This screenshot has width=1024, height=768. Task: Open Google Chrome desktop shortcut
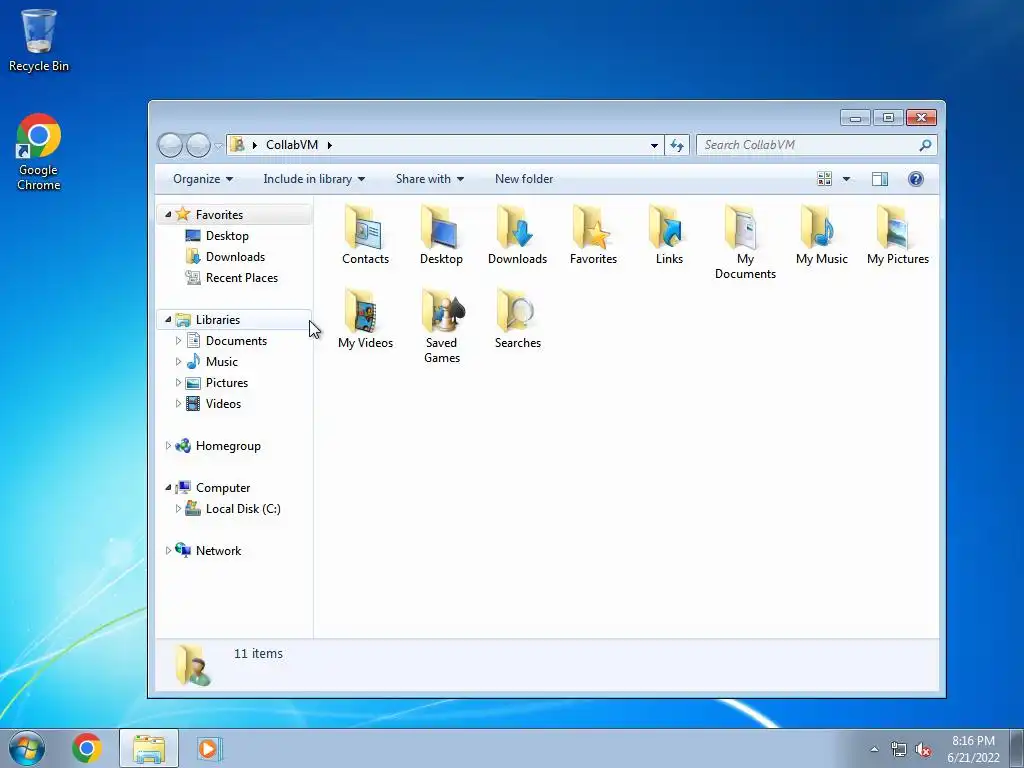[x=39, y=152]
